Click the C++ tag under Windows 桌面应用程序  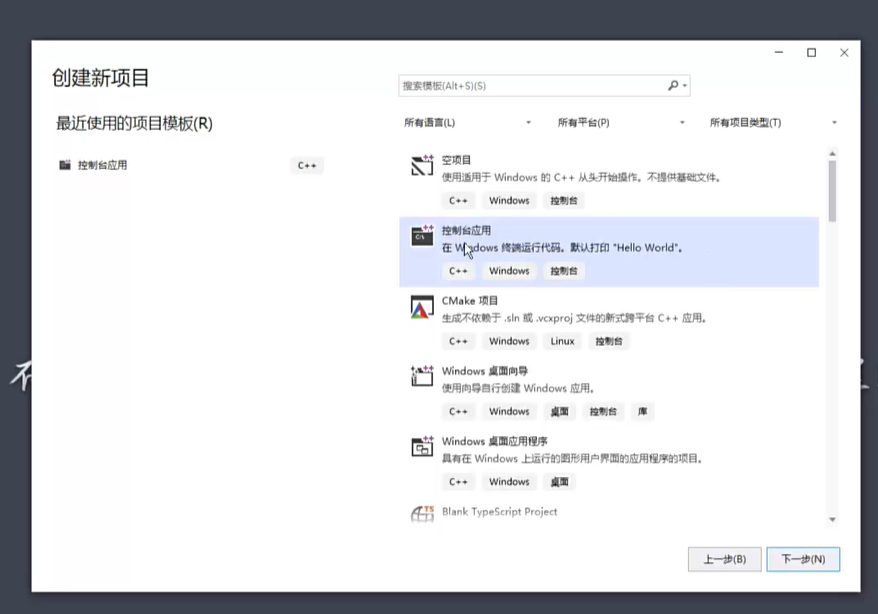click(x=458, y=482)
